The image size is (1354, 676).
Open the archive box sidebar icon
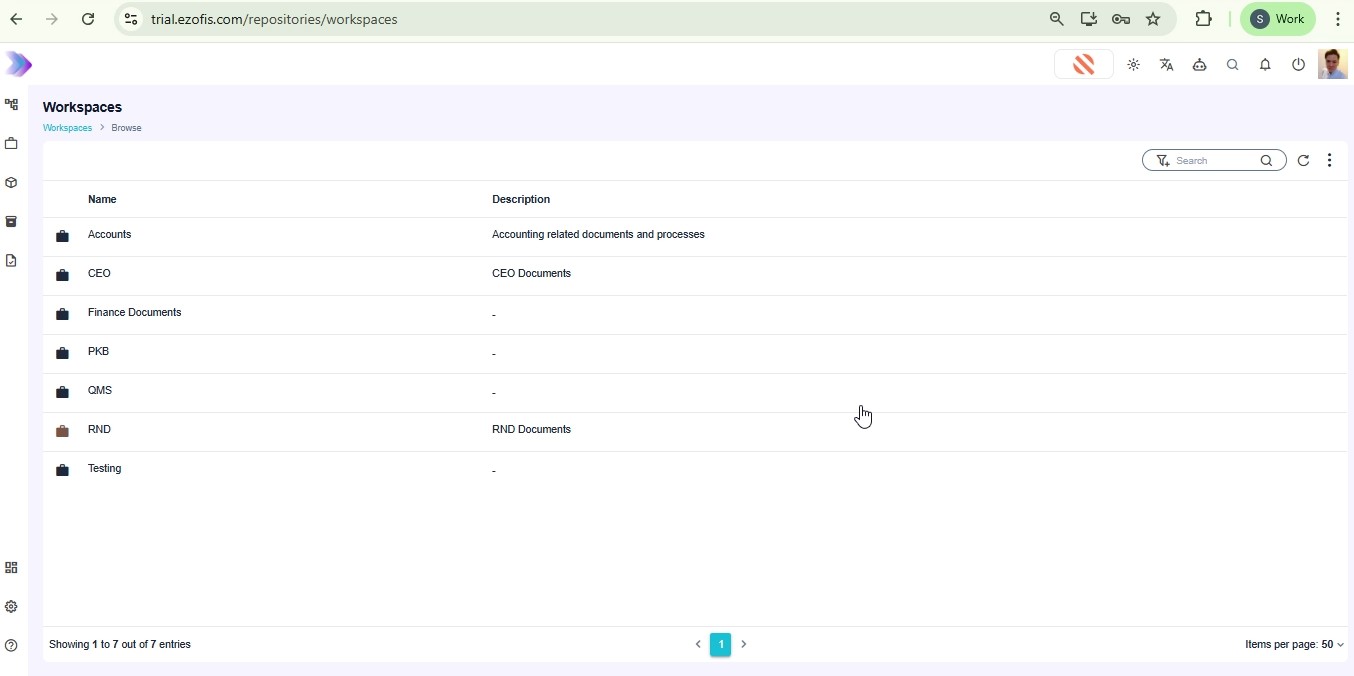[12, 222]
